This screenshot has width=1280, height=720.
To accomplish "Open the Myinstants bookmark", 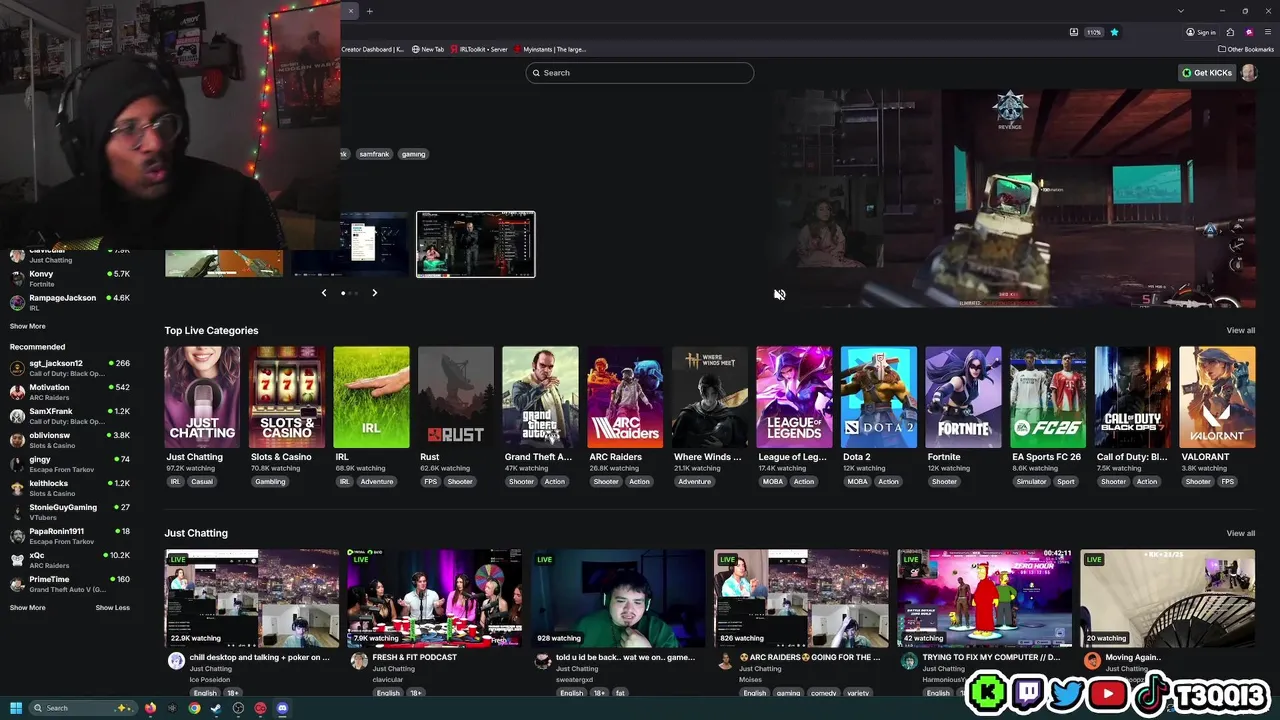I will point(550,49).
